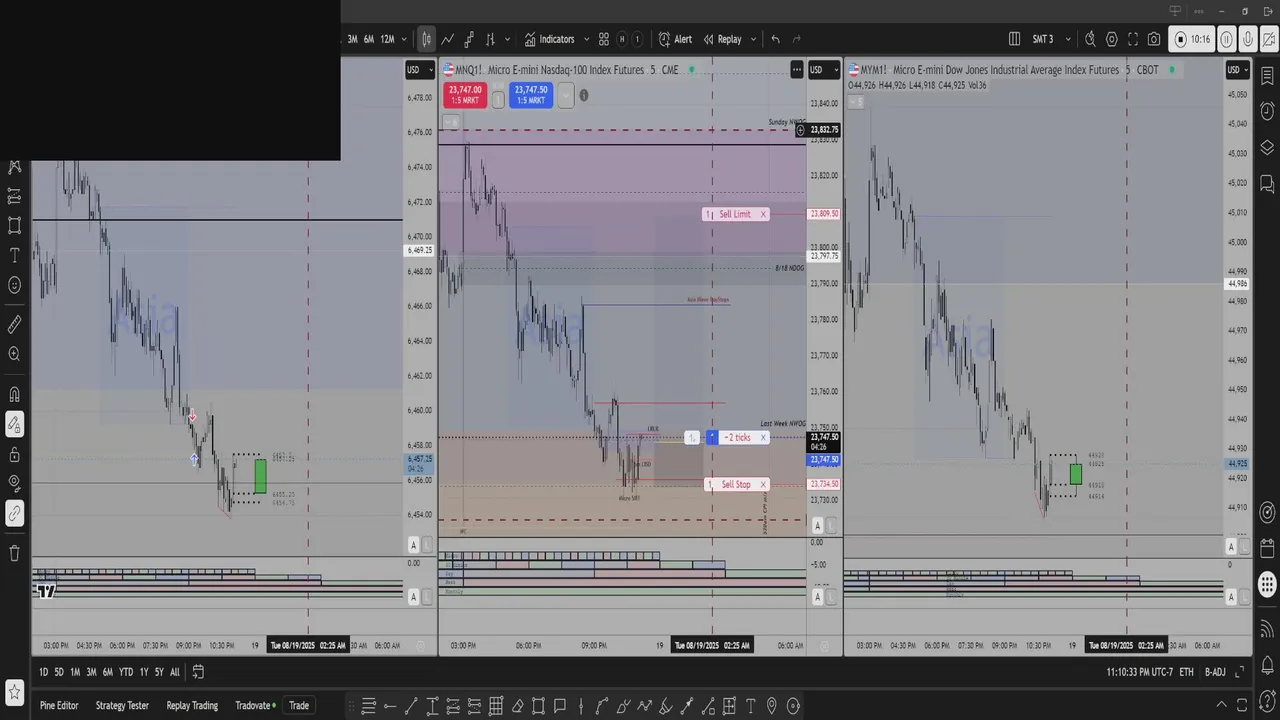This screenshot has height=720, width=1280.
Task: Open indicator templates grid icon
Action: tap(604, 39)
